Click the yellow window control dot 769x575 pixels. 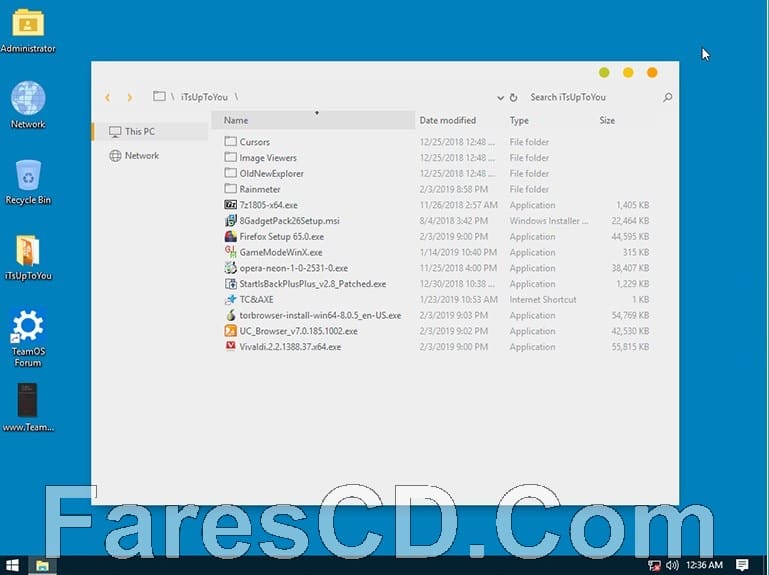pyautogui.click(x=628, y=73)
